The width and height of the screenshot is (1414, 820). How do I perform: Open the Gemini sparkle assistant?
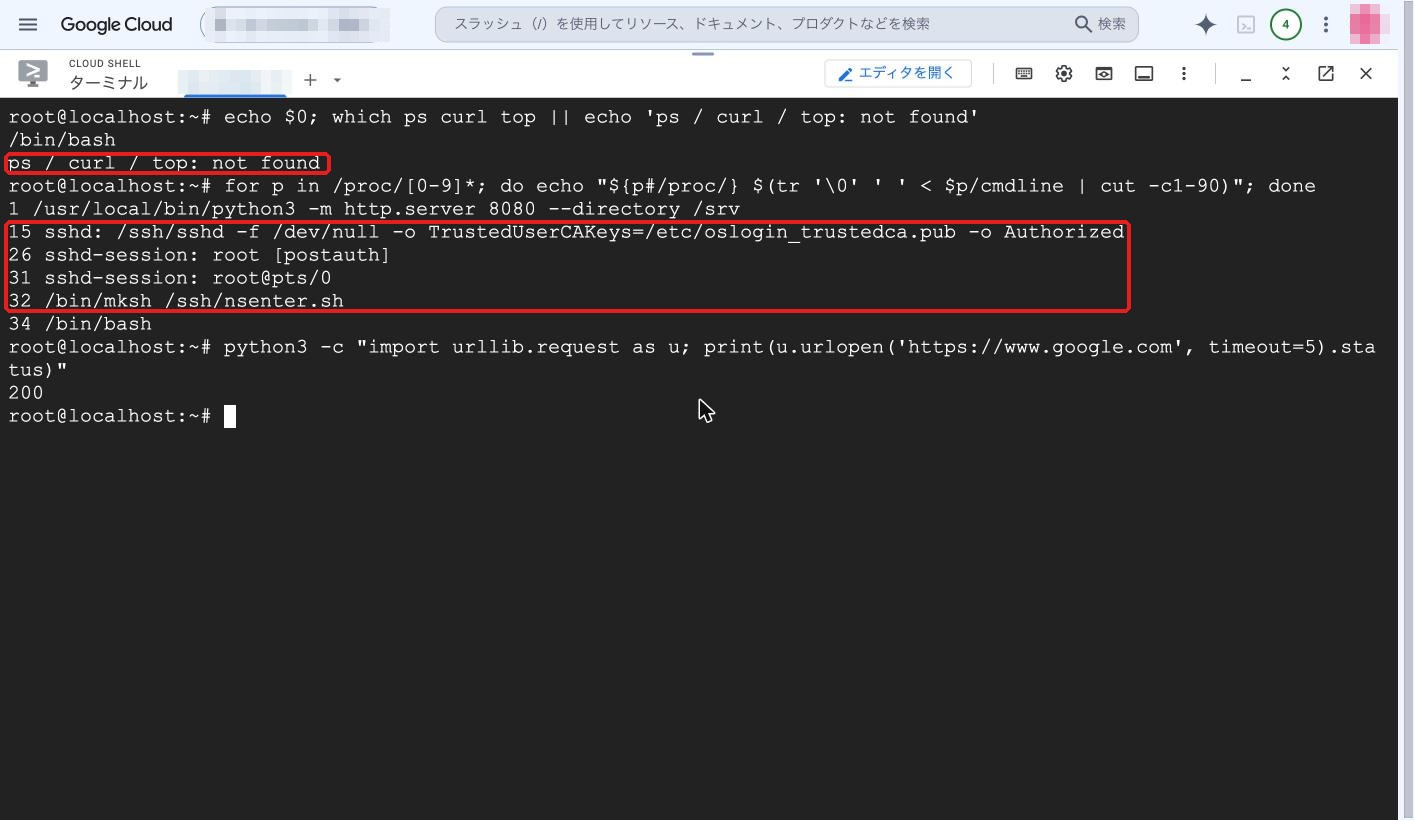[1206, 24]
